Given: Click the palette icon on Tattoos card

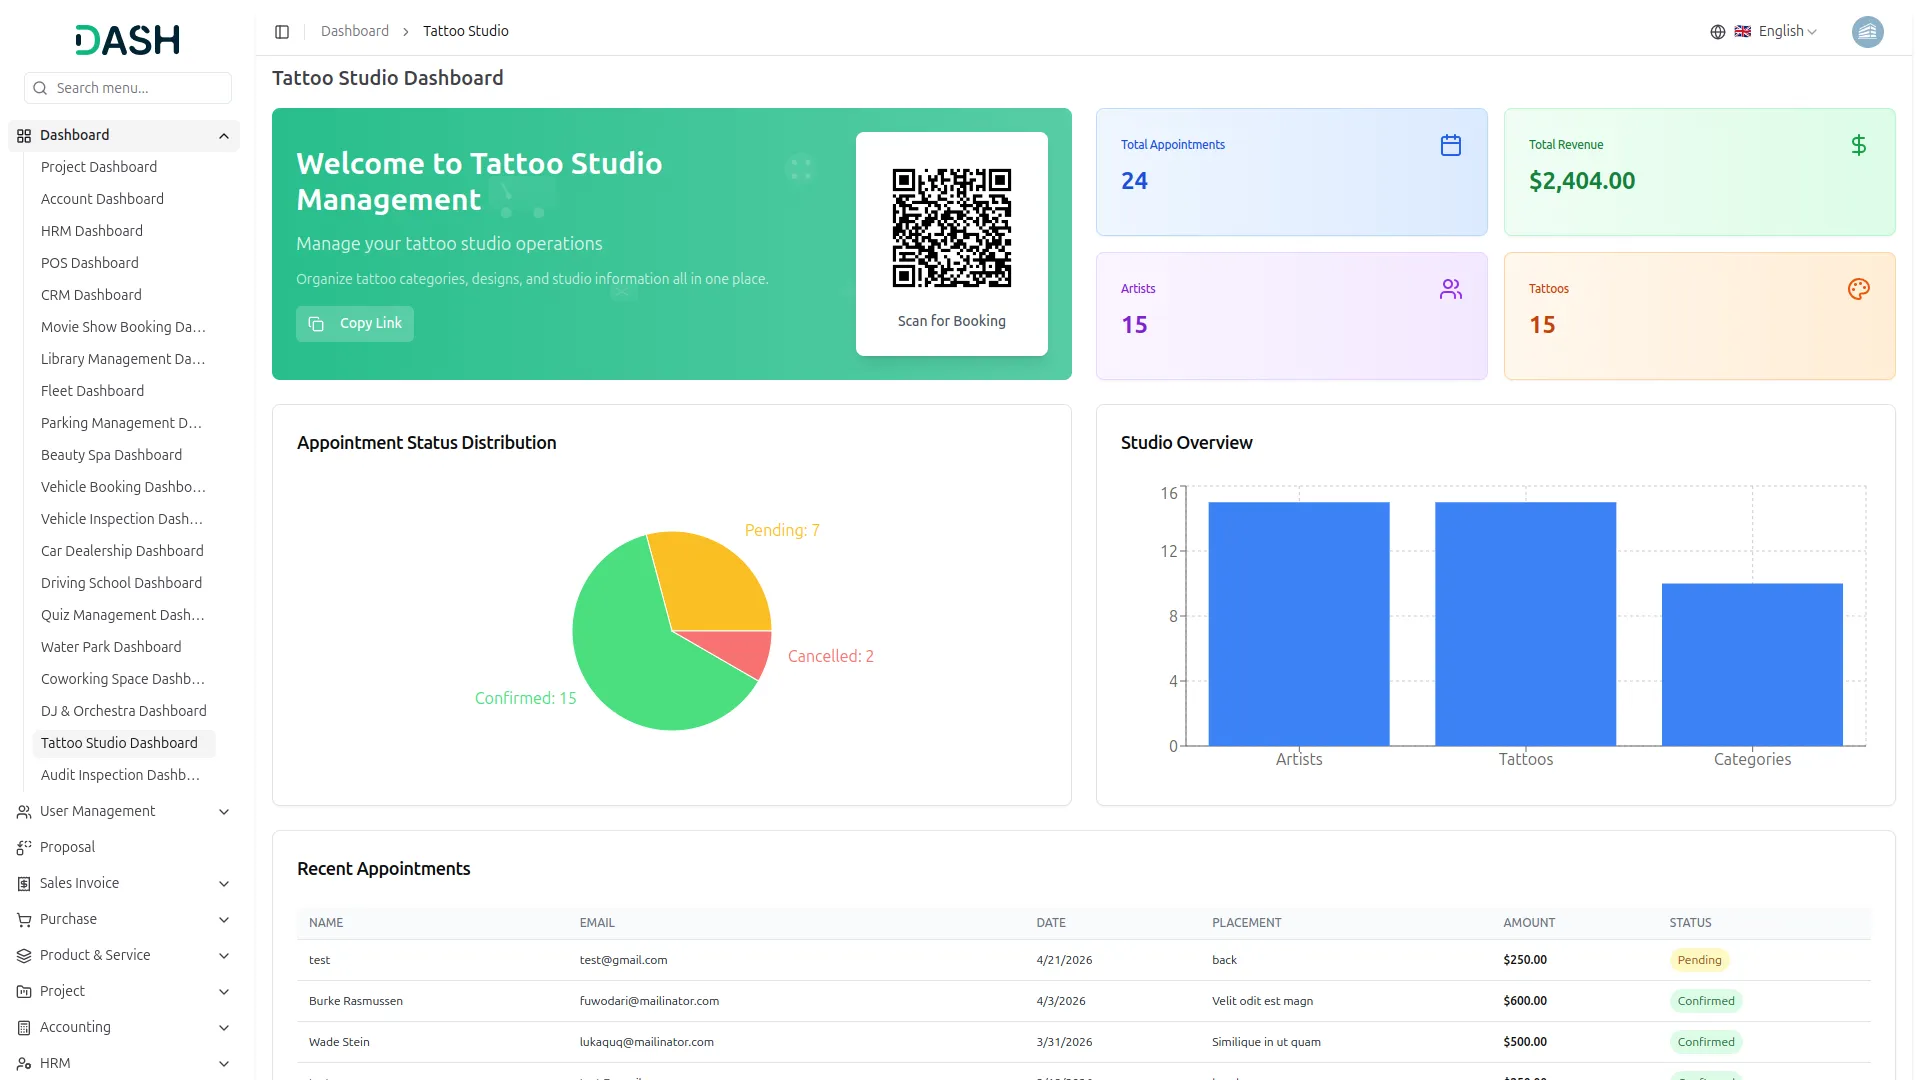Looking at the screenshot, I should [1858, 289].
